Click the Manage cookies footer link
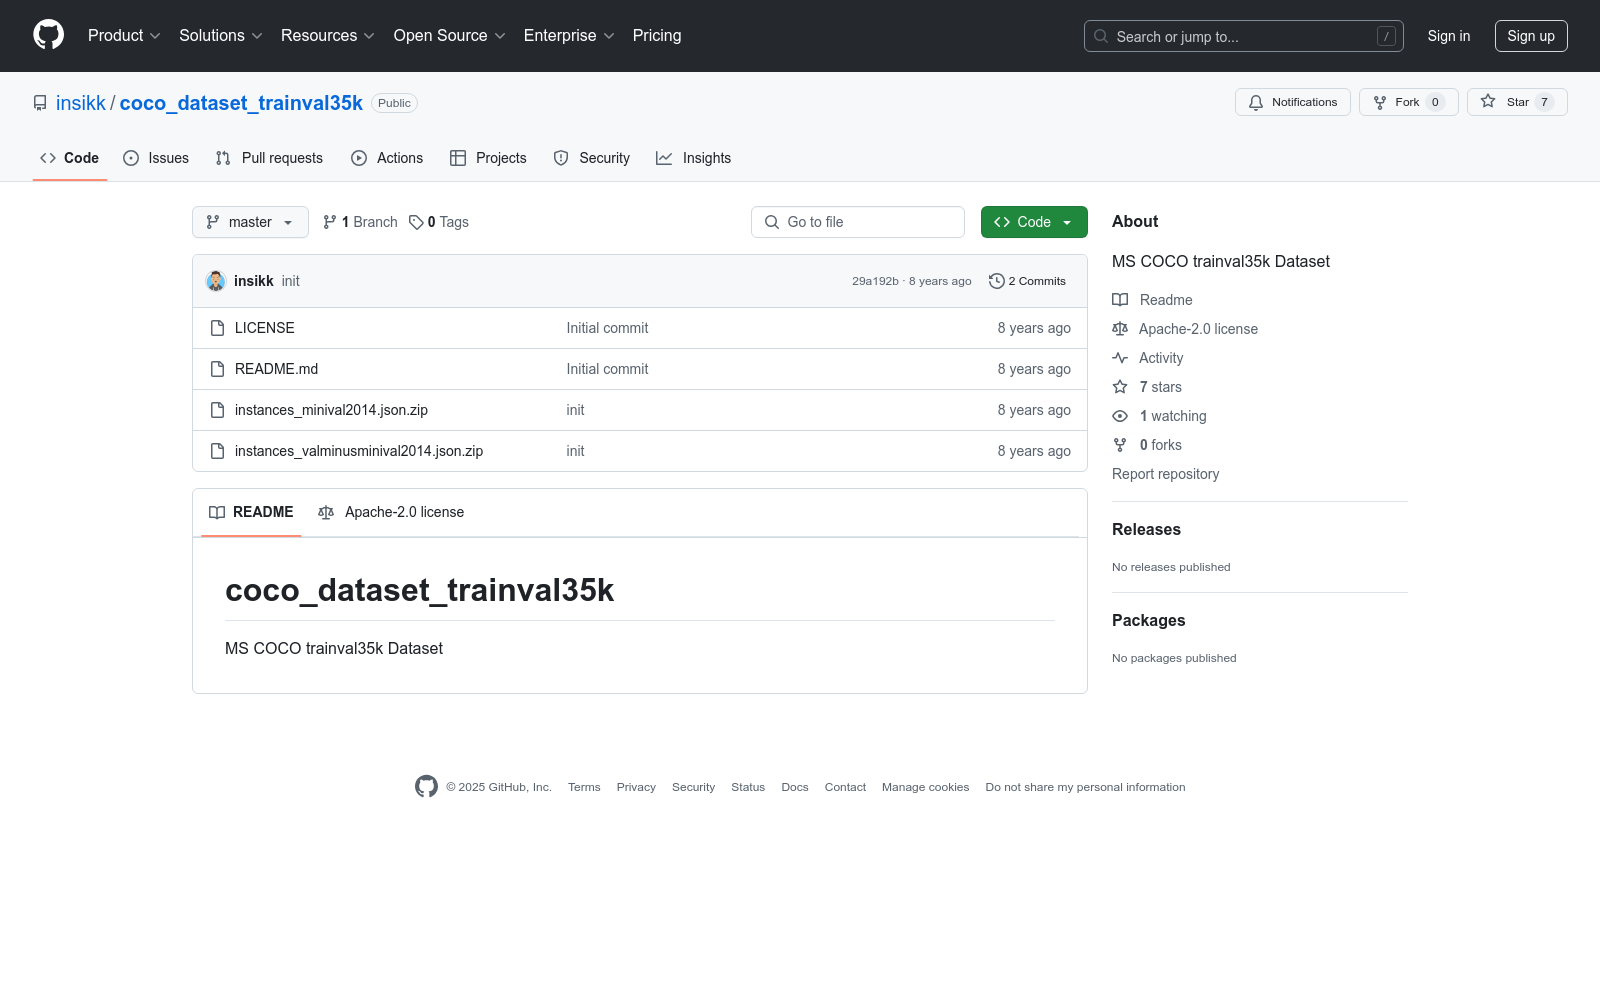 coord(926,787)
